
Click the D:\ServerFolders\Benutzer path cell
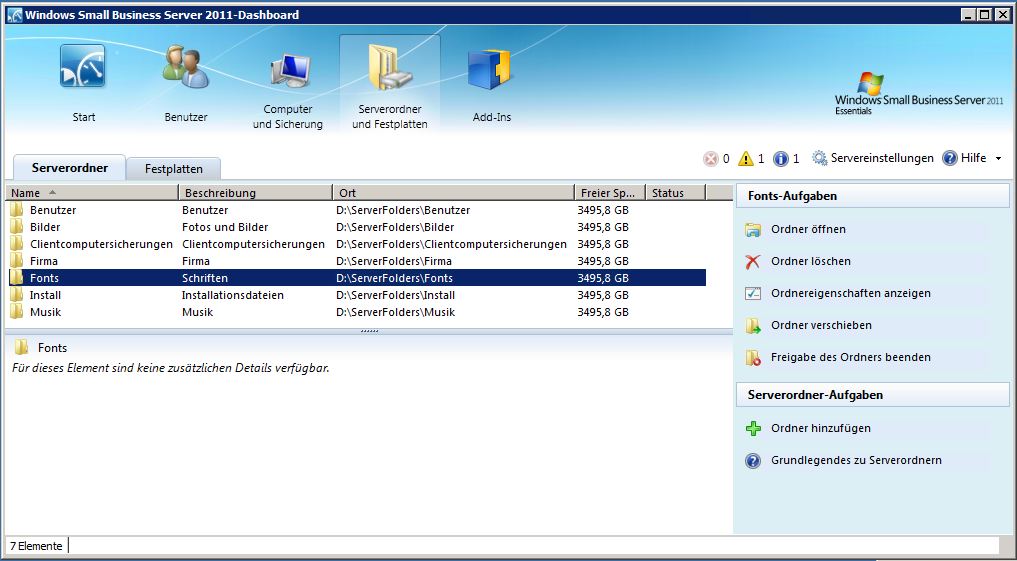(403, 210)
